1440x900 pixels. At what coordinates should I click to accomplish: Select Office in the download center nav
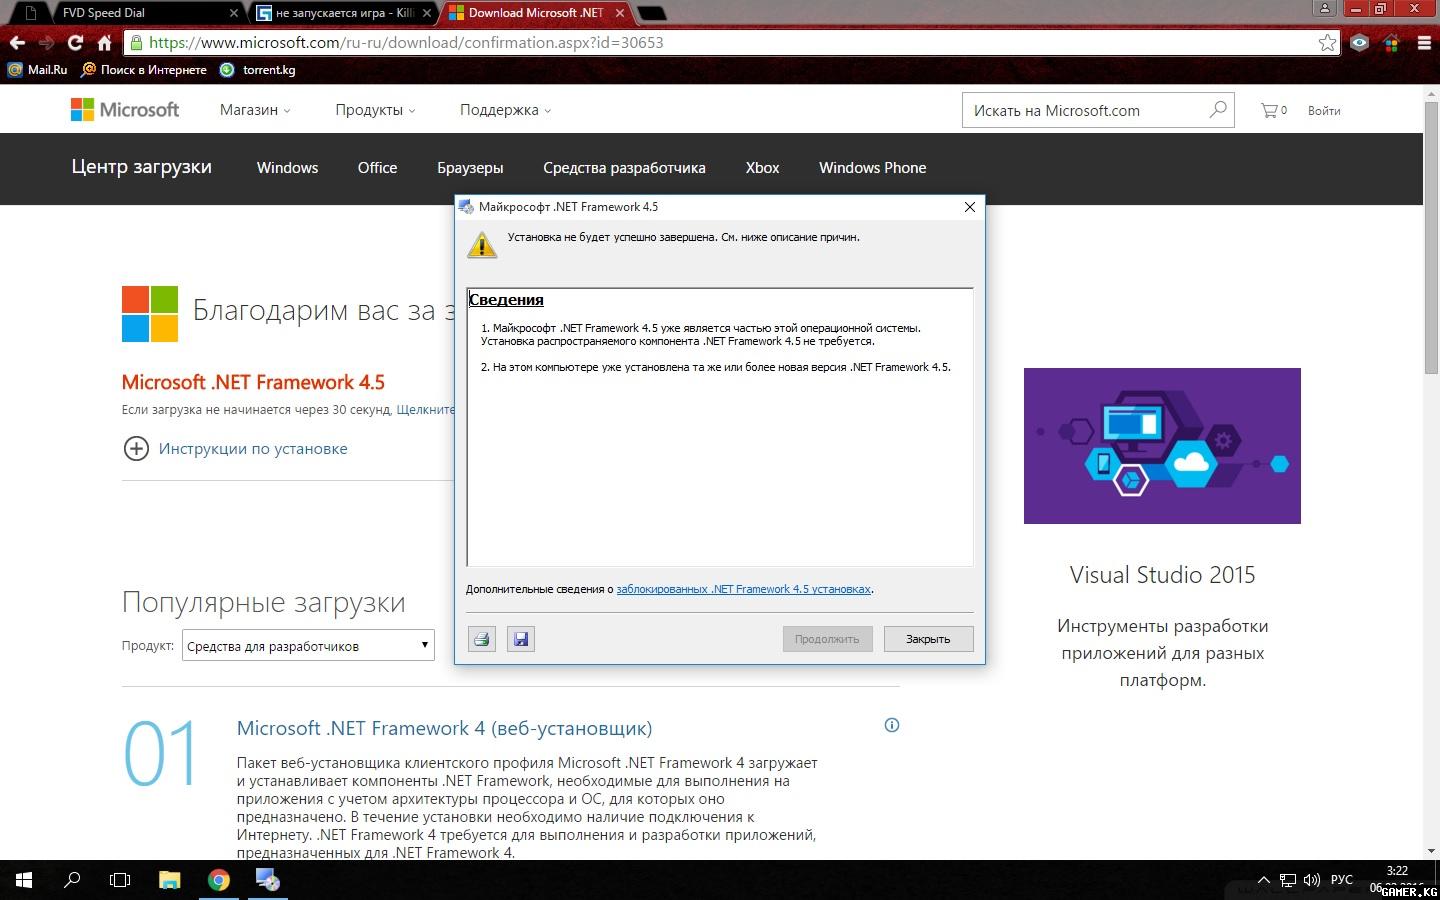click(x=377, y=168)
